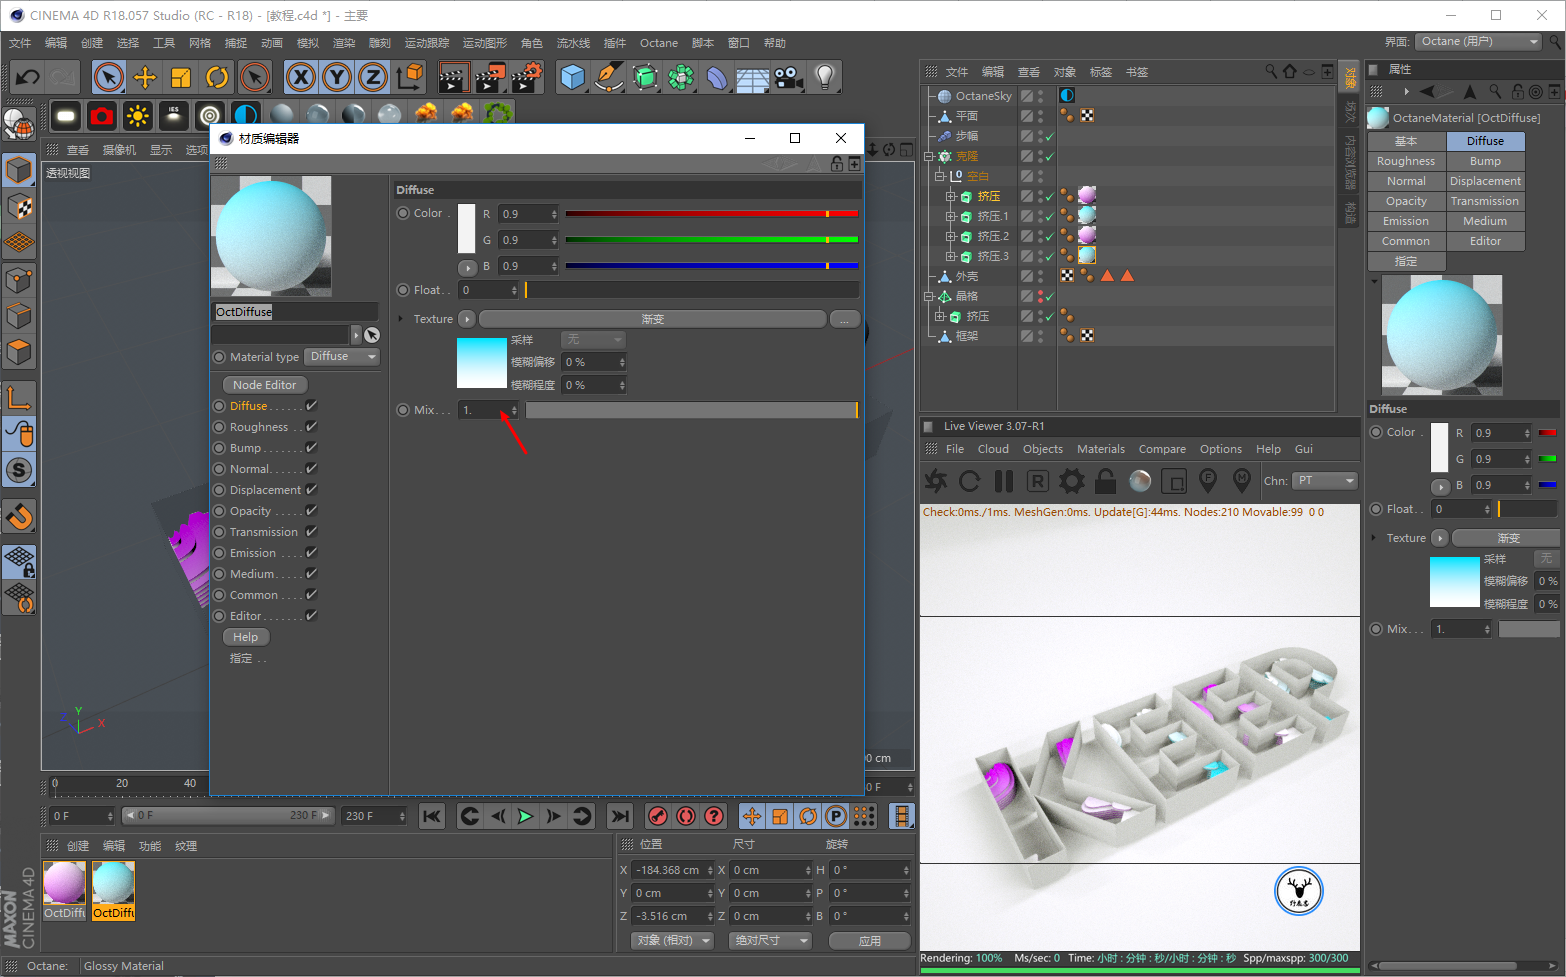Switch to the Transmission tab in attributes

pyautogui.click(x=1485, y=201)
